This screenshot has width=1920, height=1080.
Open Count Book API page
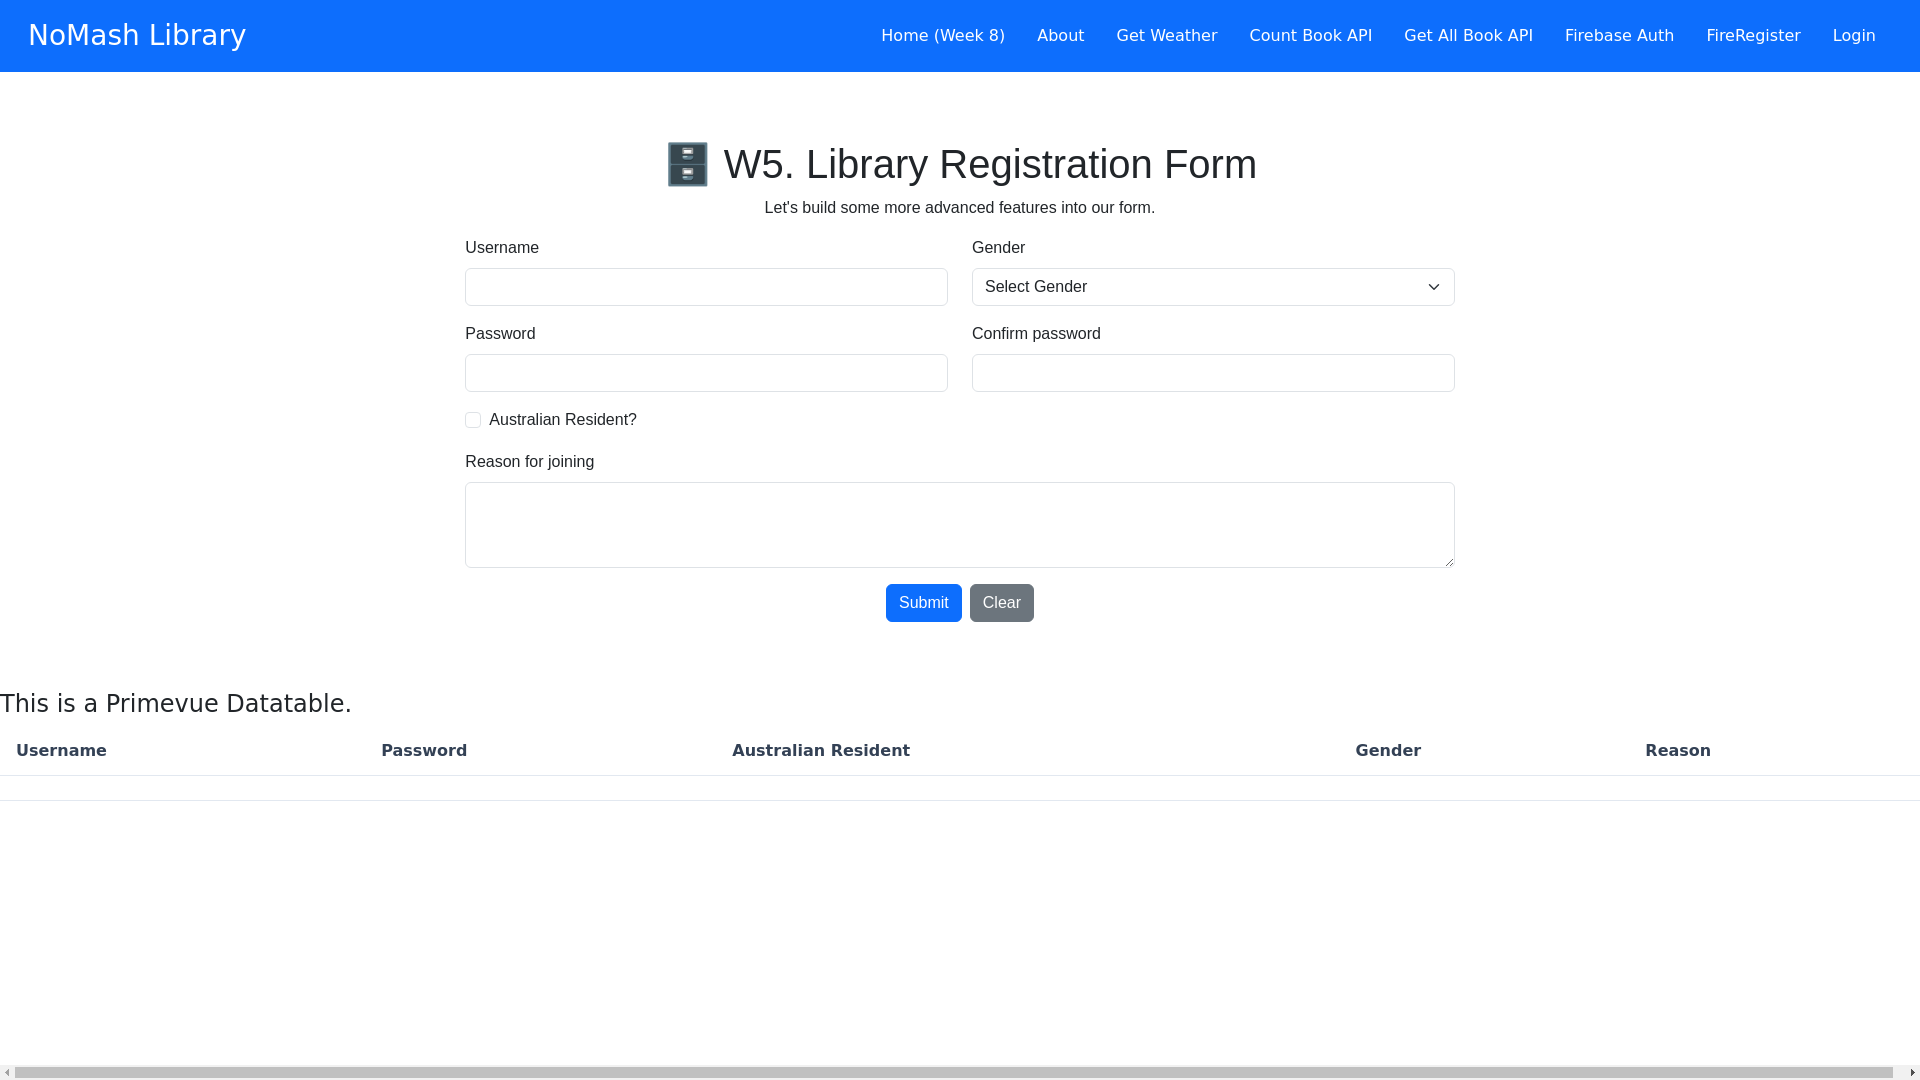[1310, 36]
